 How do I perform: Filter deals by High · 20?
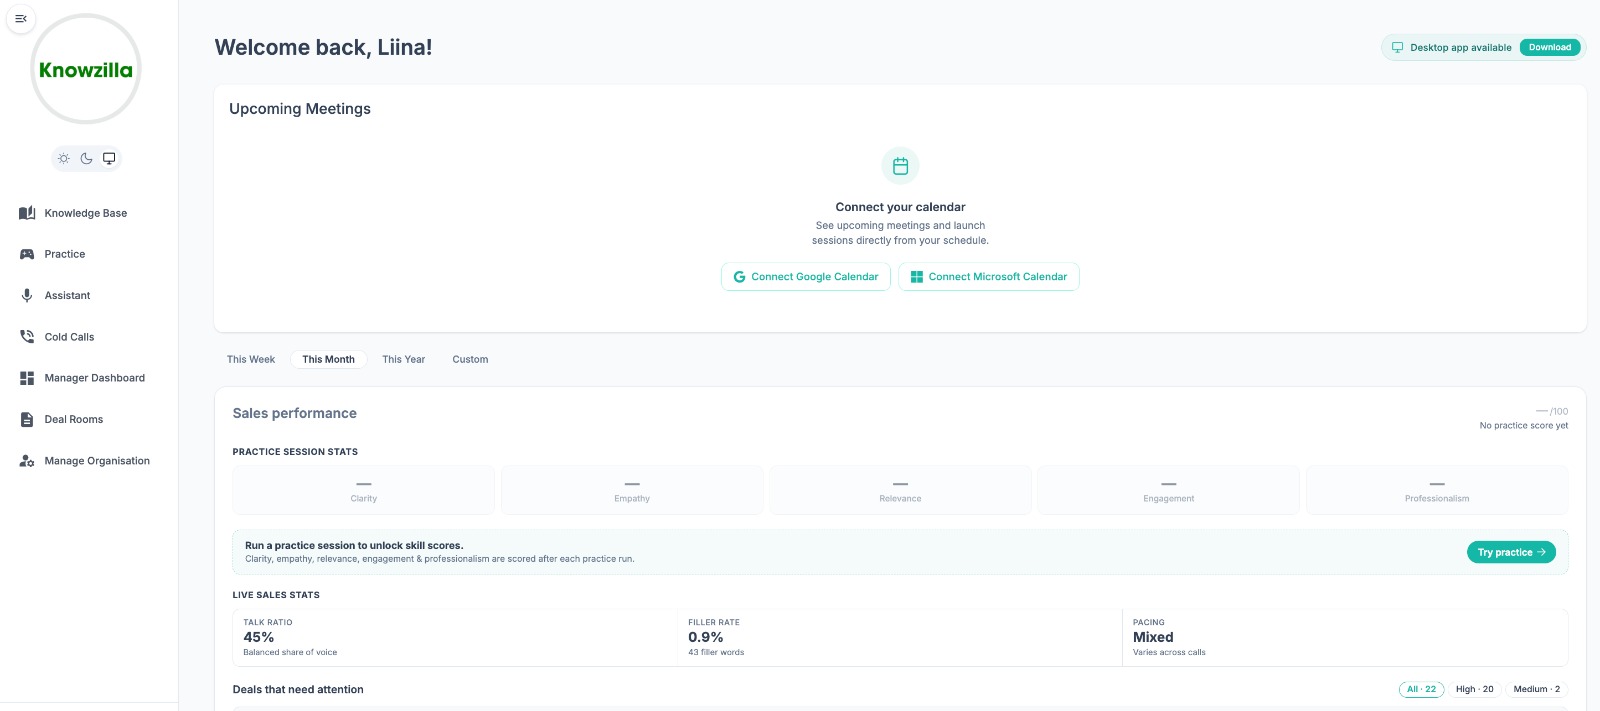[1474, 689]
